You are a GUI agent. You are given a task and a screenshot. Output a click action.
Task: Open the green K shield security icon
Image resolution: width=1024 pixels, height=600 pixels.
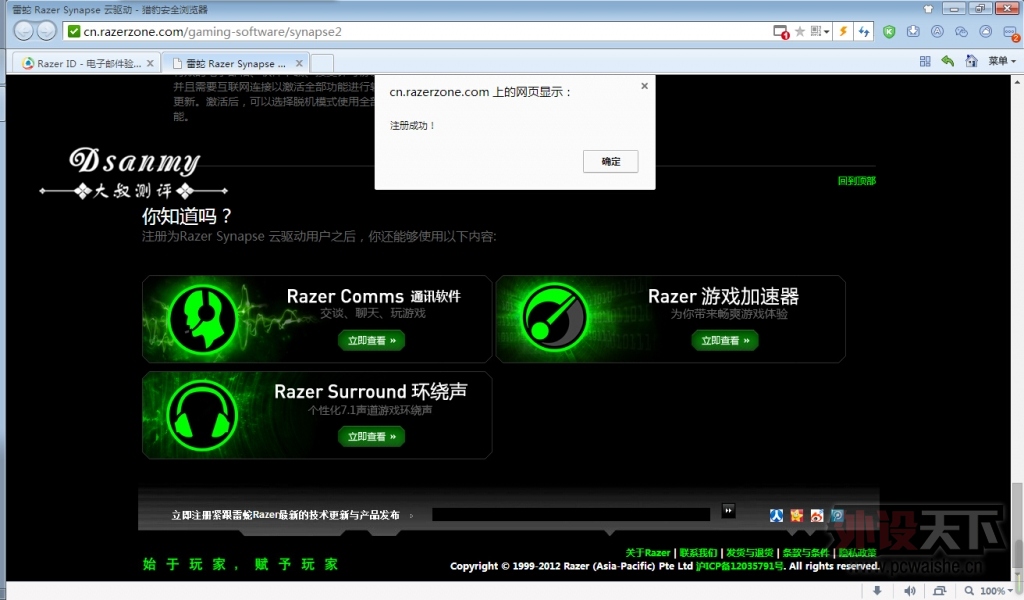[889, 31]
